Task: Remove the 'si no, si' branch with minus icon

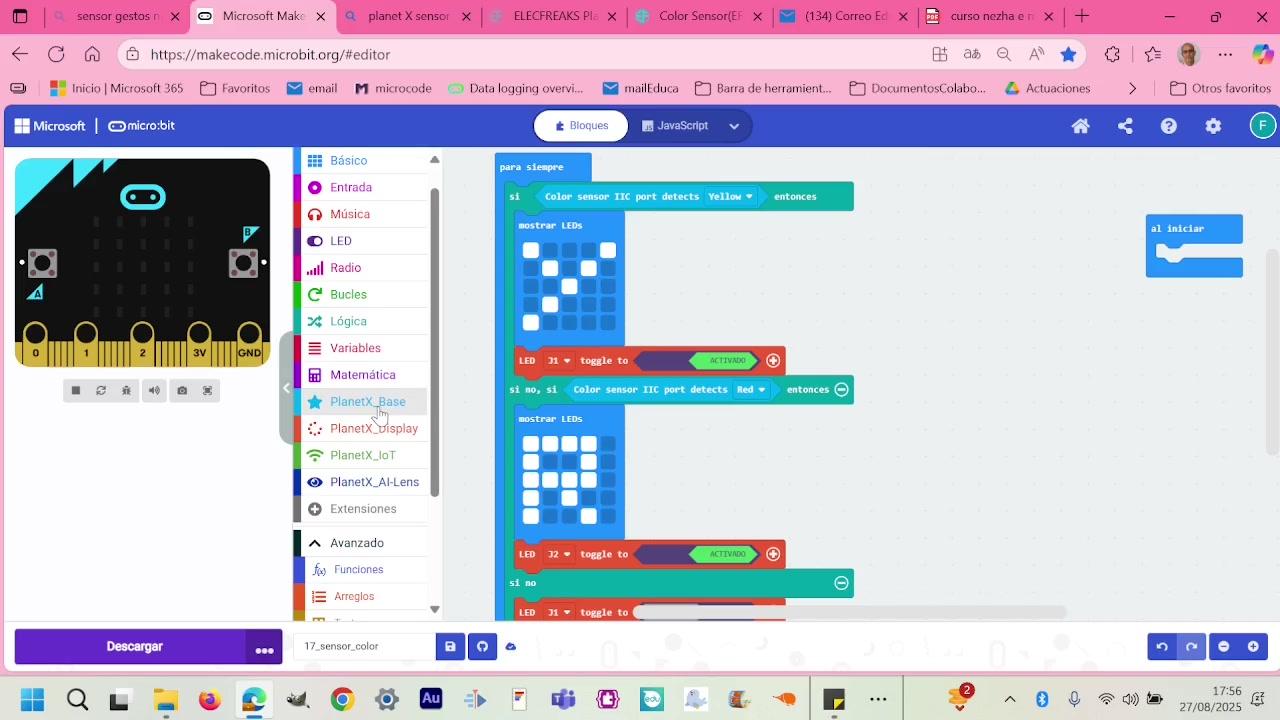Action: click(x=842, y=389)
